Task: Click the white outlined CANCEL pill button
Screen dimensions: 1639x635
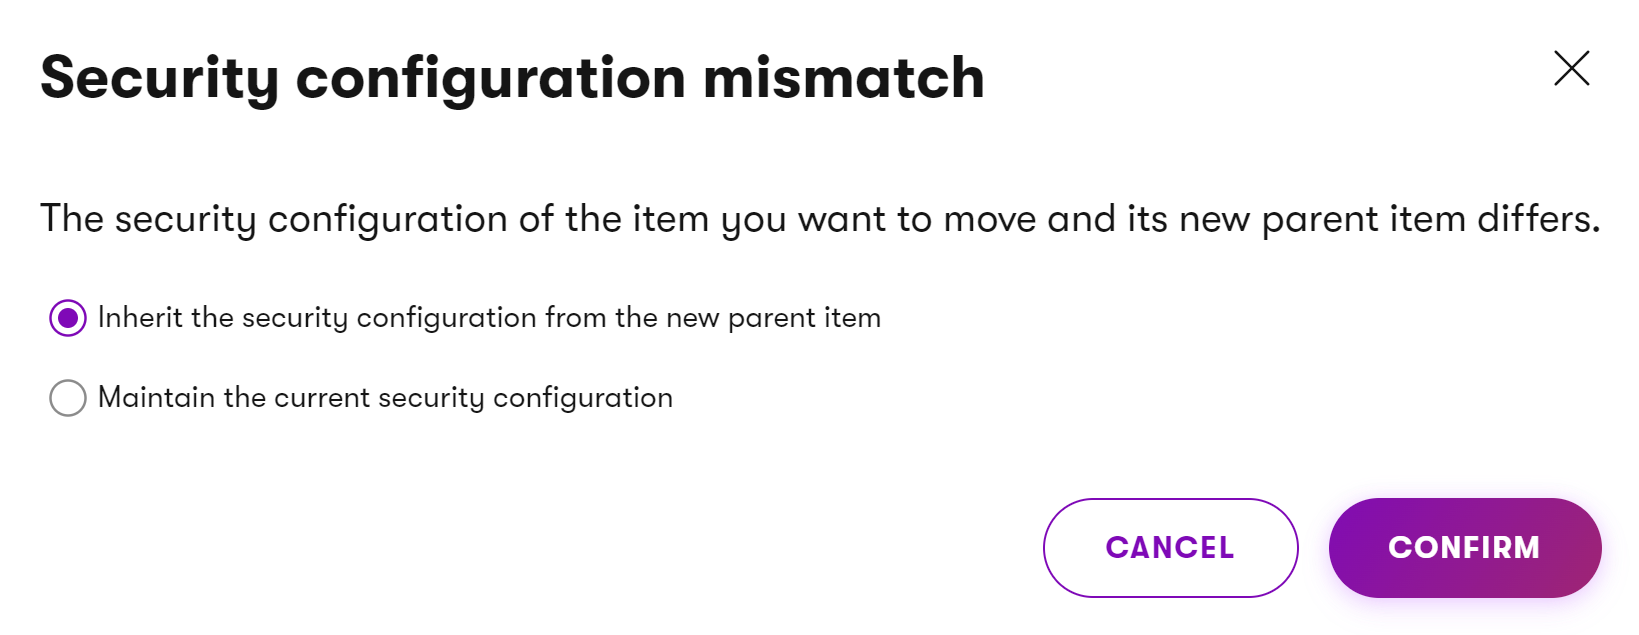Action: [1170, 548]
